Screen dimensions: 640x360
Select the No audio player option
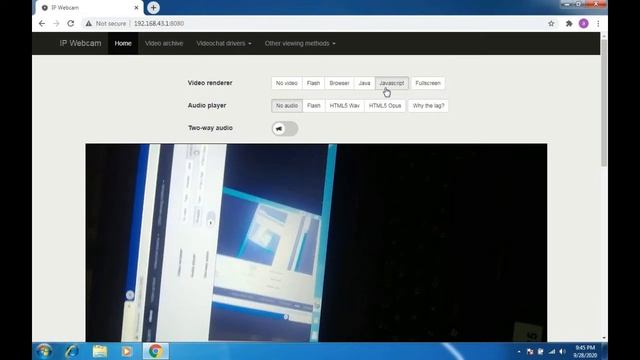tap(287, 106)
